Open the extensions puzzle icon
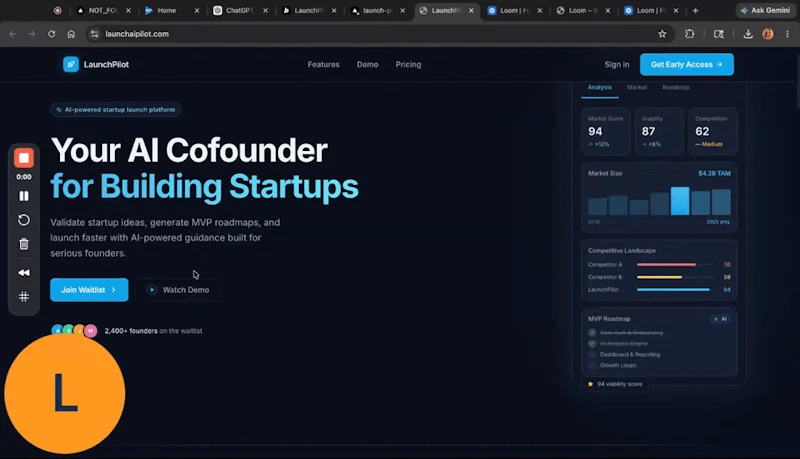The image size is (800, 459). tap(690, 34)
